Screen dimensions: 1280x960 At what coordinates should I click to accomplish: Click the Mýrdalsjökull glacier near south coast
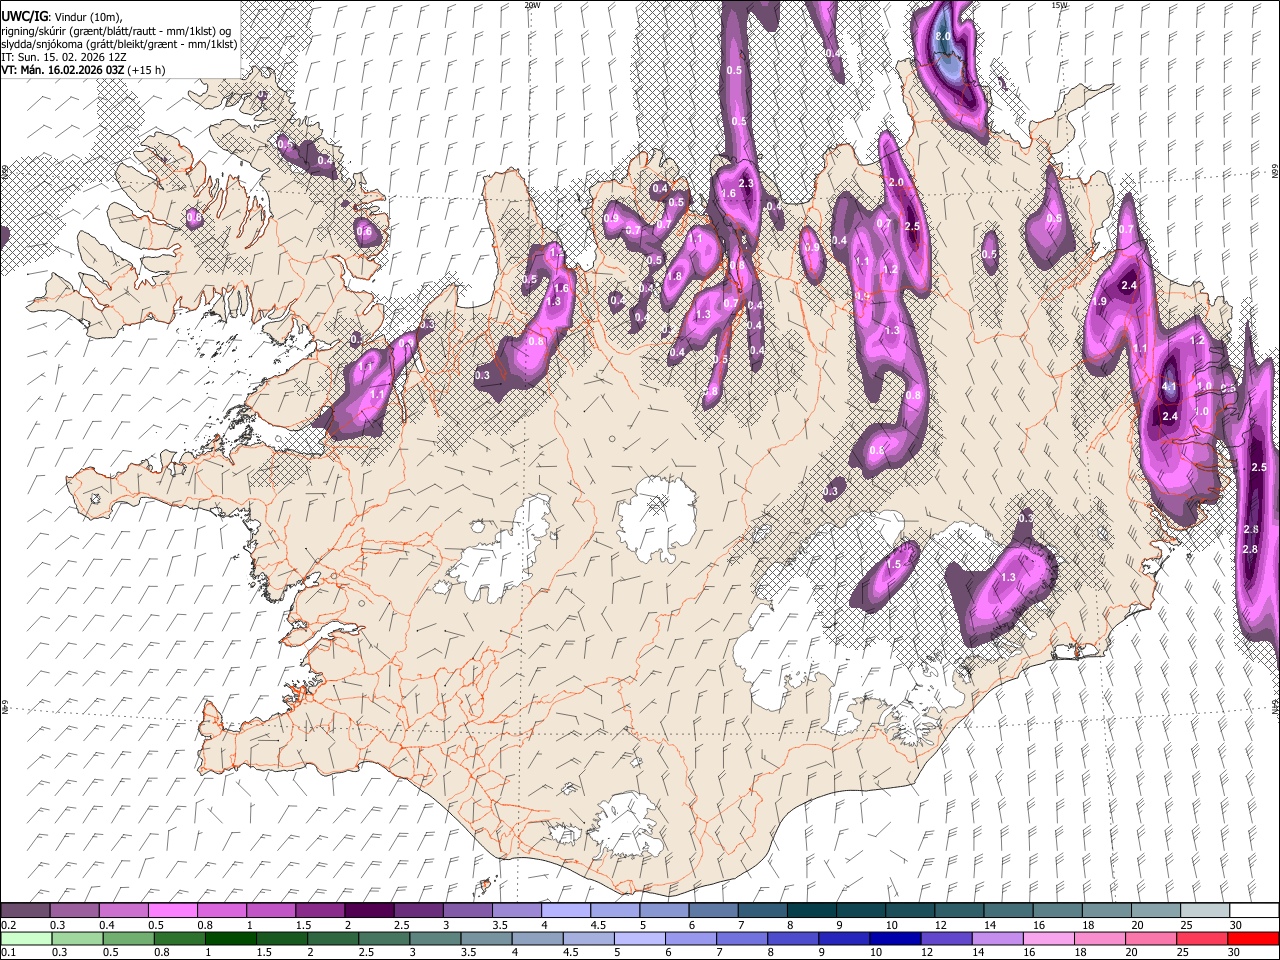click(624, 825)
